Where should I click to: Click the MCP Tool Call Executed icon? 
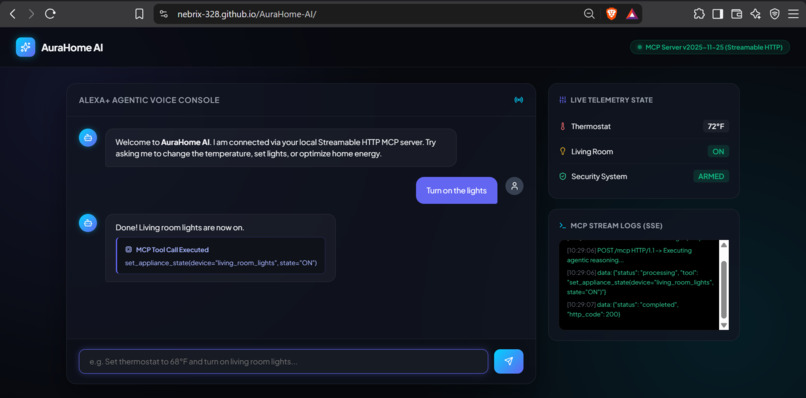point(129,249)
